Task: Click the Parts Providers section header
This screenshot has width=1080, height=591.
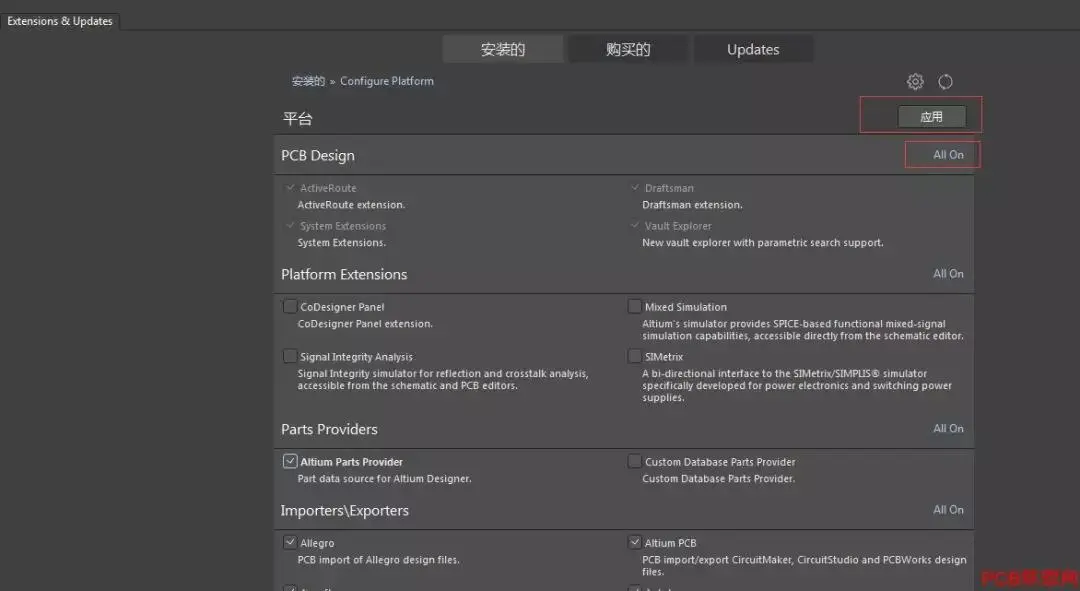Action: click(x=329, y=429)
